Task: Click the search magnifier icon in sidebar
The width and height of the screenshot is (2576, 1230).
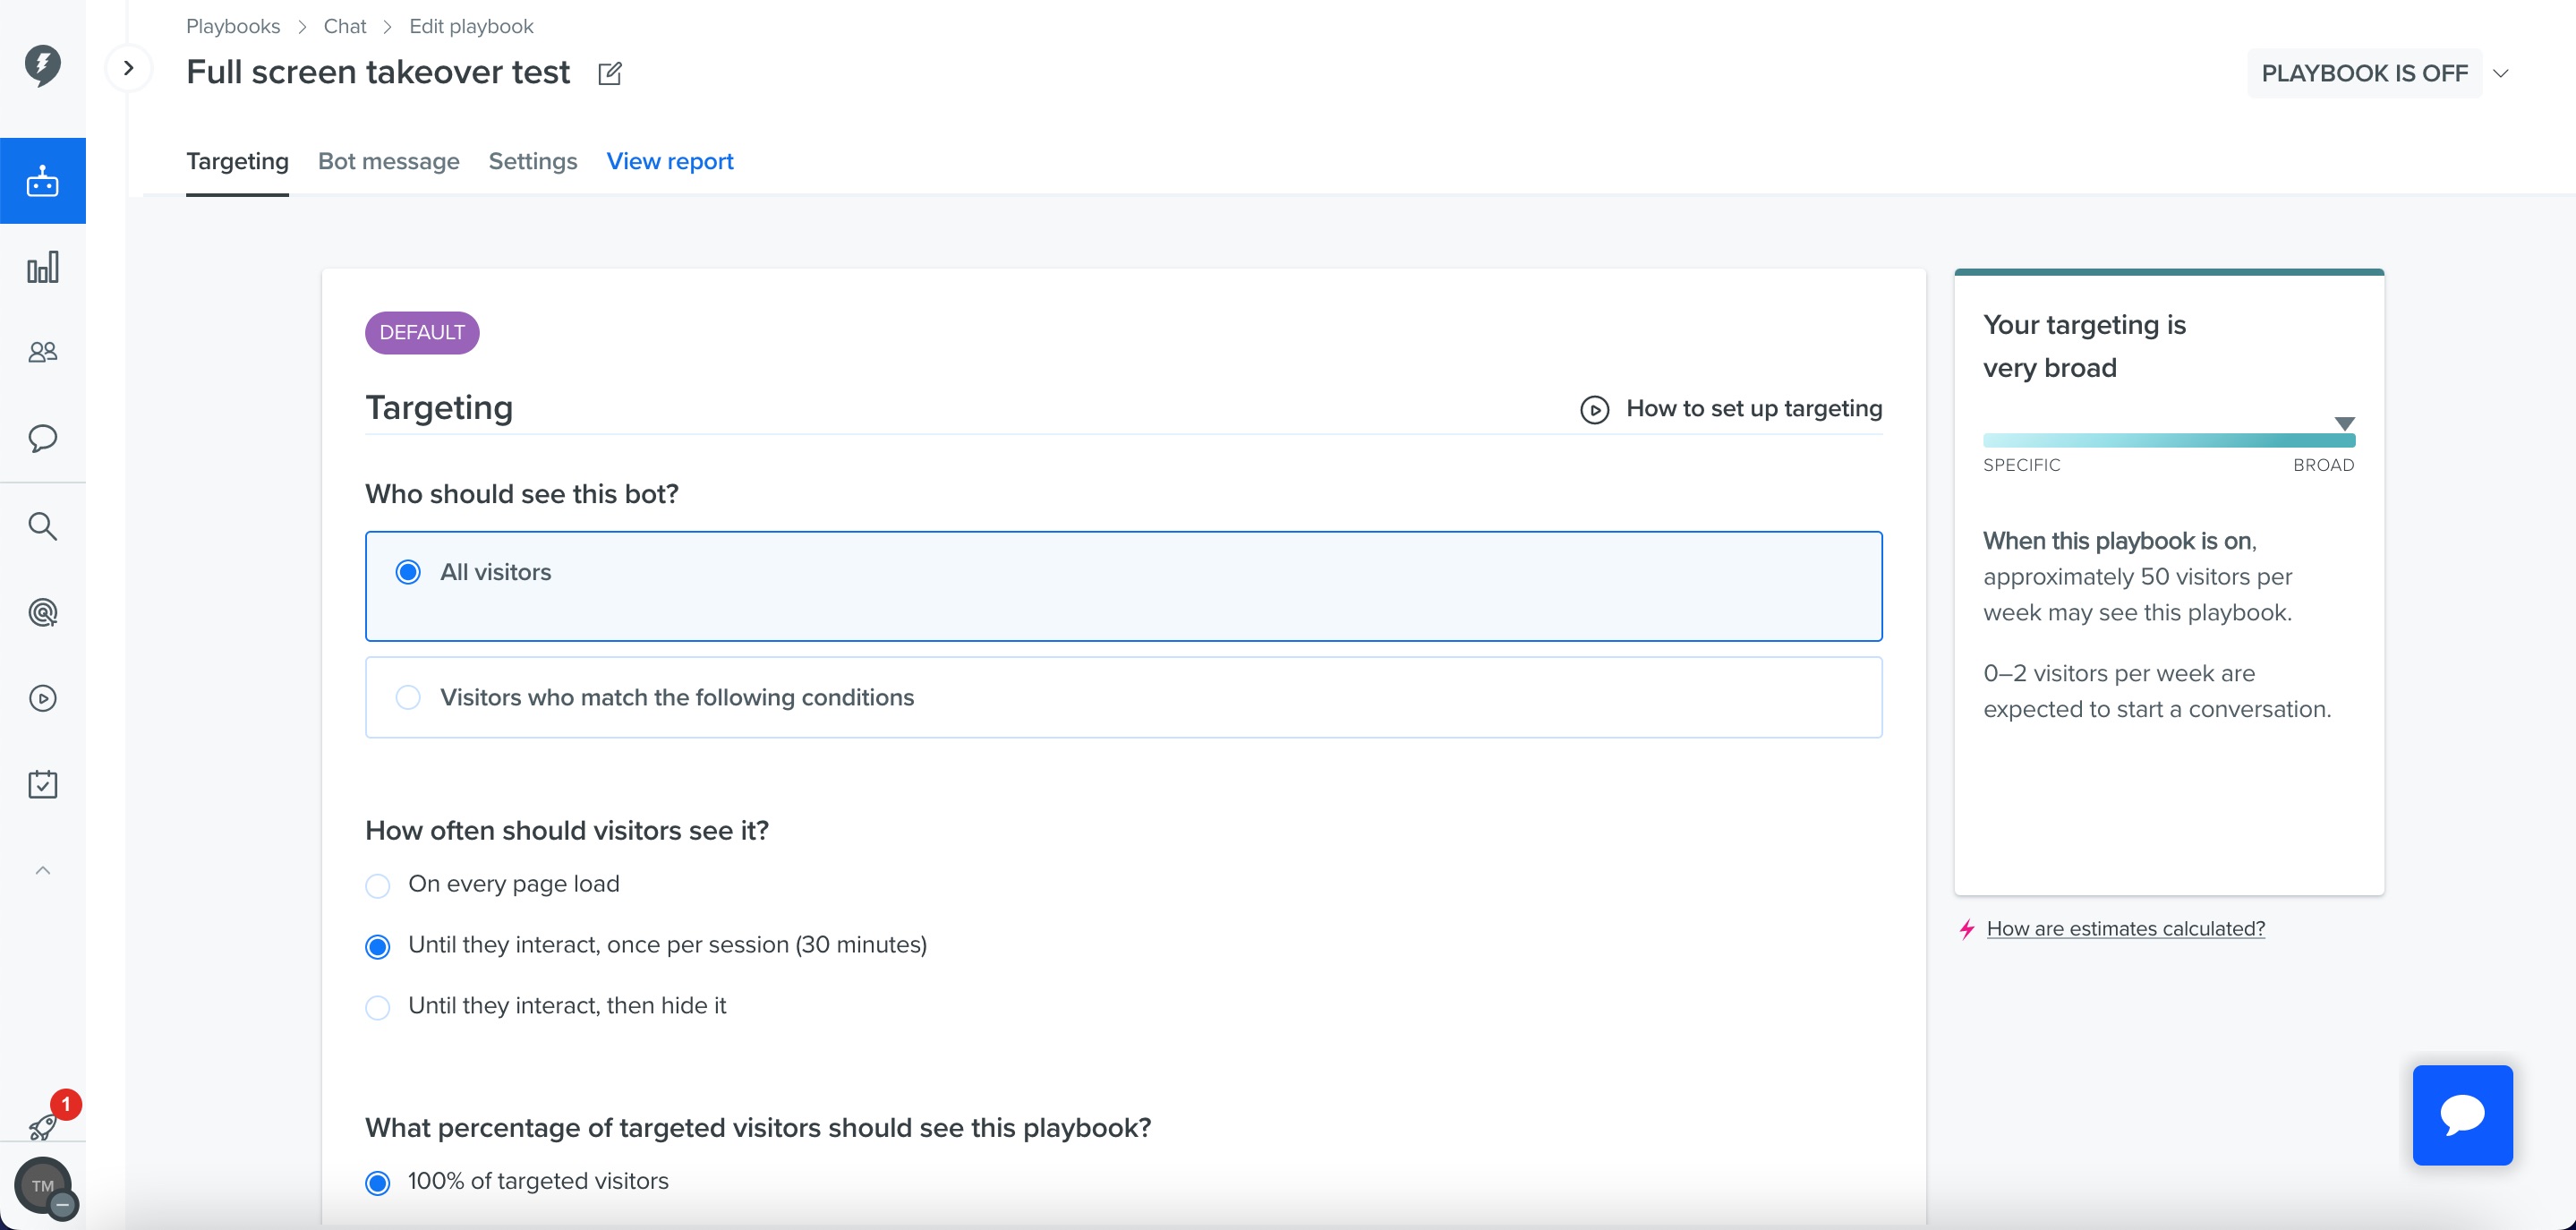Action: (x=42, y=526)
